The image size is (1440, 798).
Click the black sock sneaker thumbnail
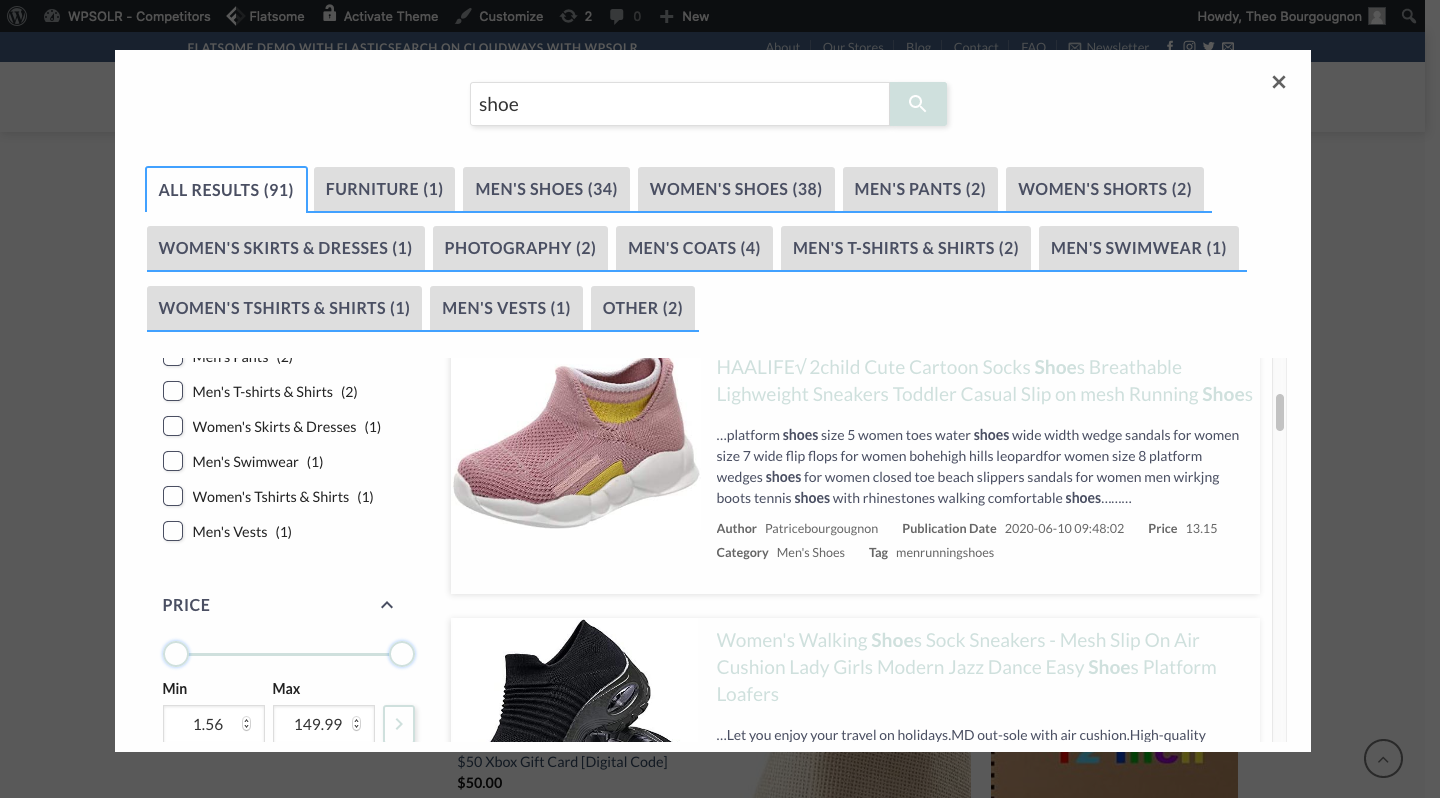click(576, 681)
